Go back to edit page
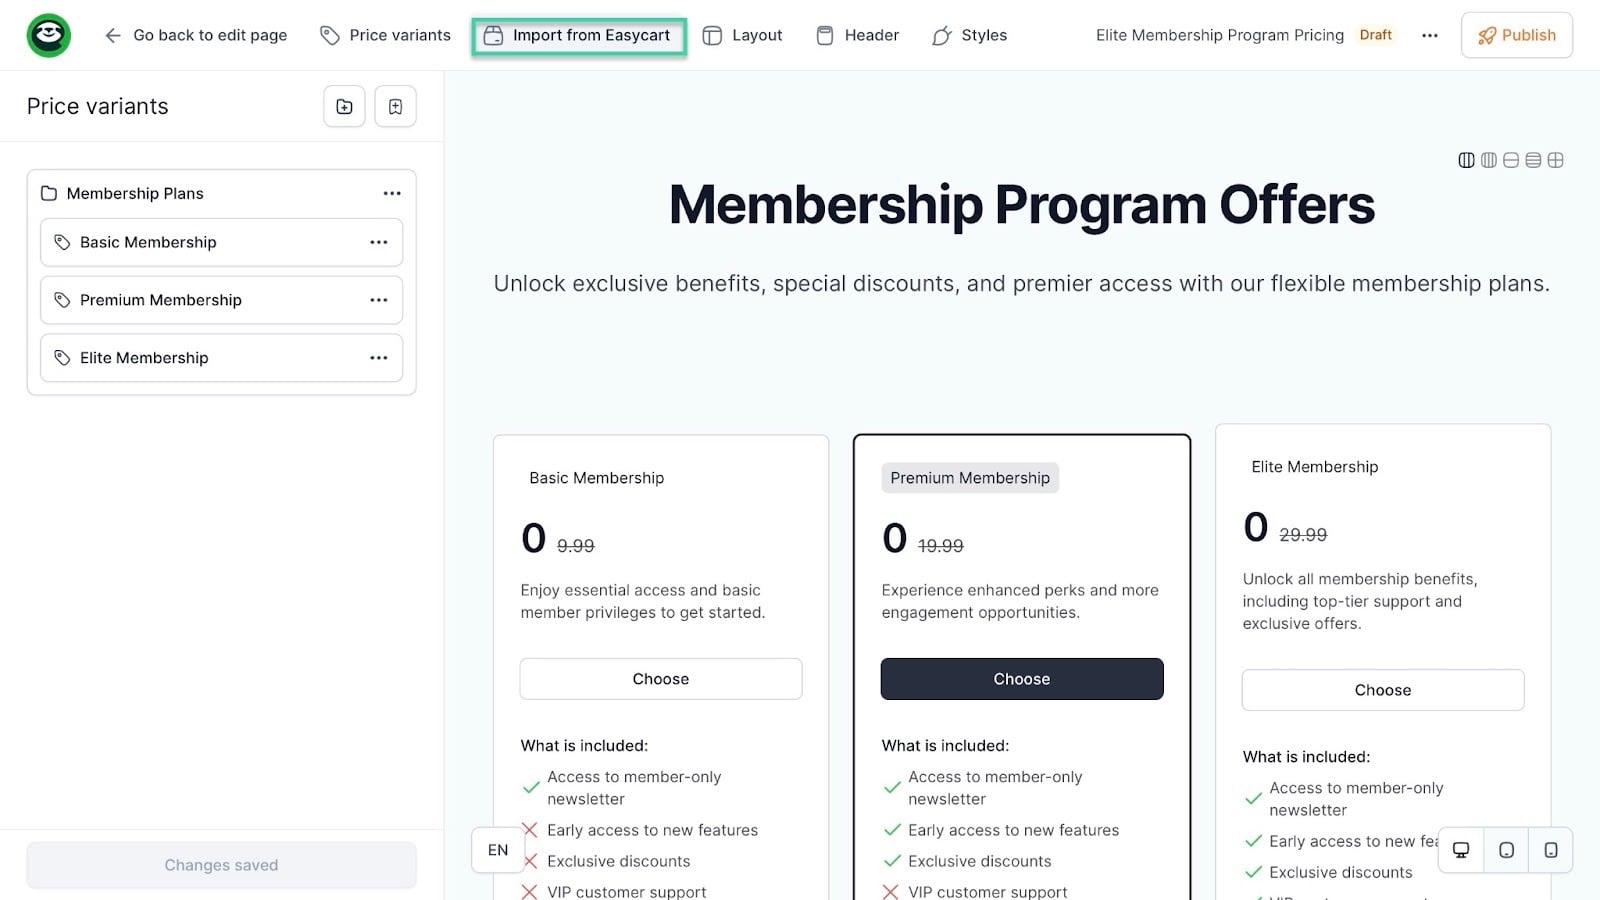Viewport: 1600px width, 900px height. [x=196, y=35]
